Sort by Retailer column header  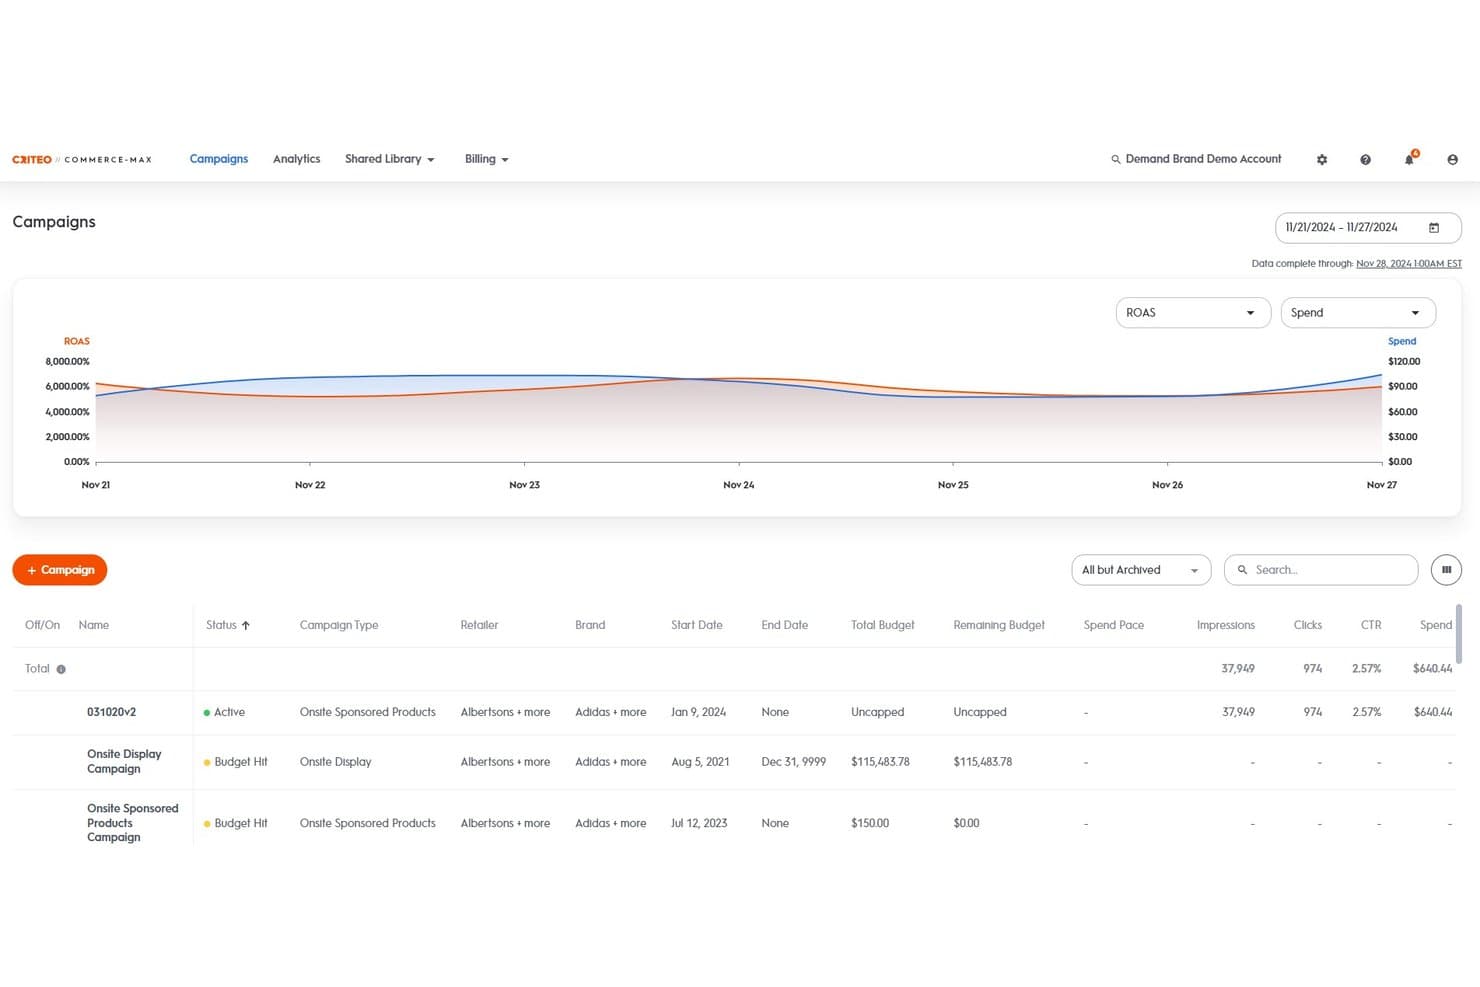click(x=479, y=625)
